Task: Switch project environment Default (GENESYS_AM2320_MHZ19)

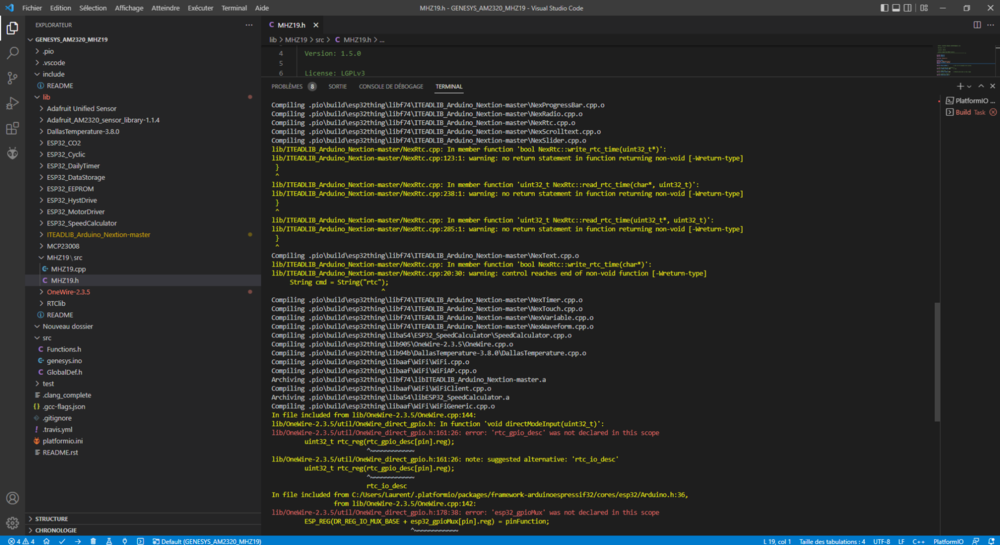Action: [x=207, y=541]
